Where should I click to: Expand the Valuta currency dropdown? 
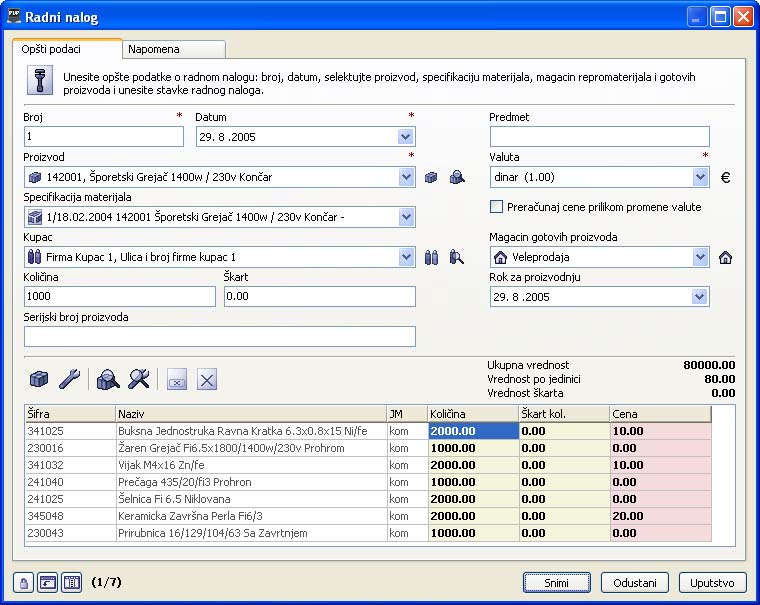[700, 177]
